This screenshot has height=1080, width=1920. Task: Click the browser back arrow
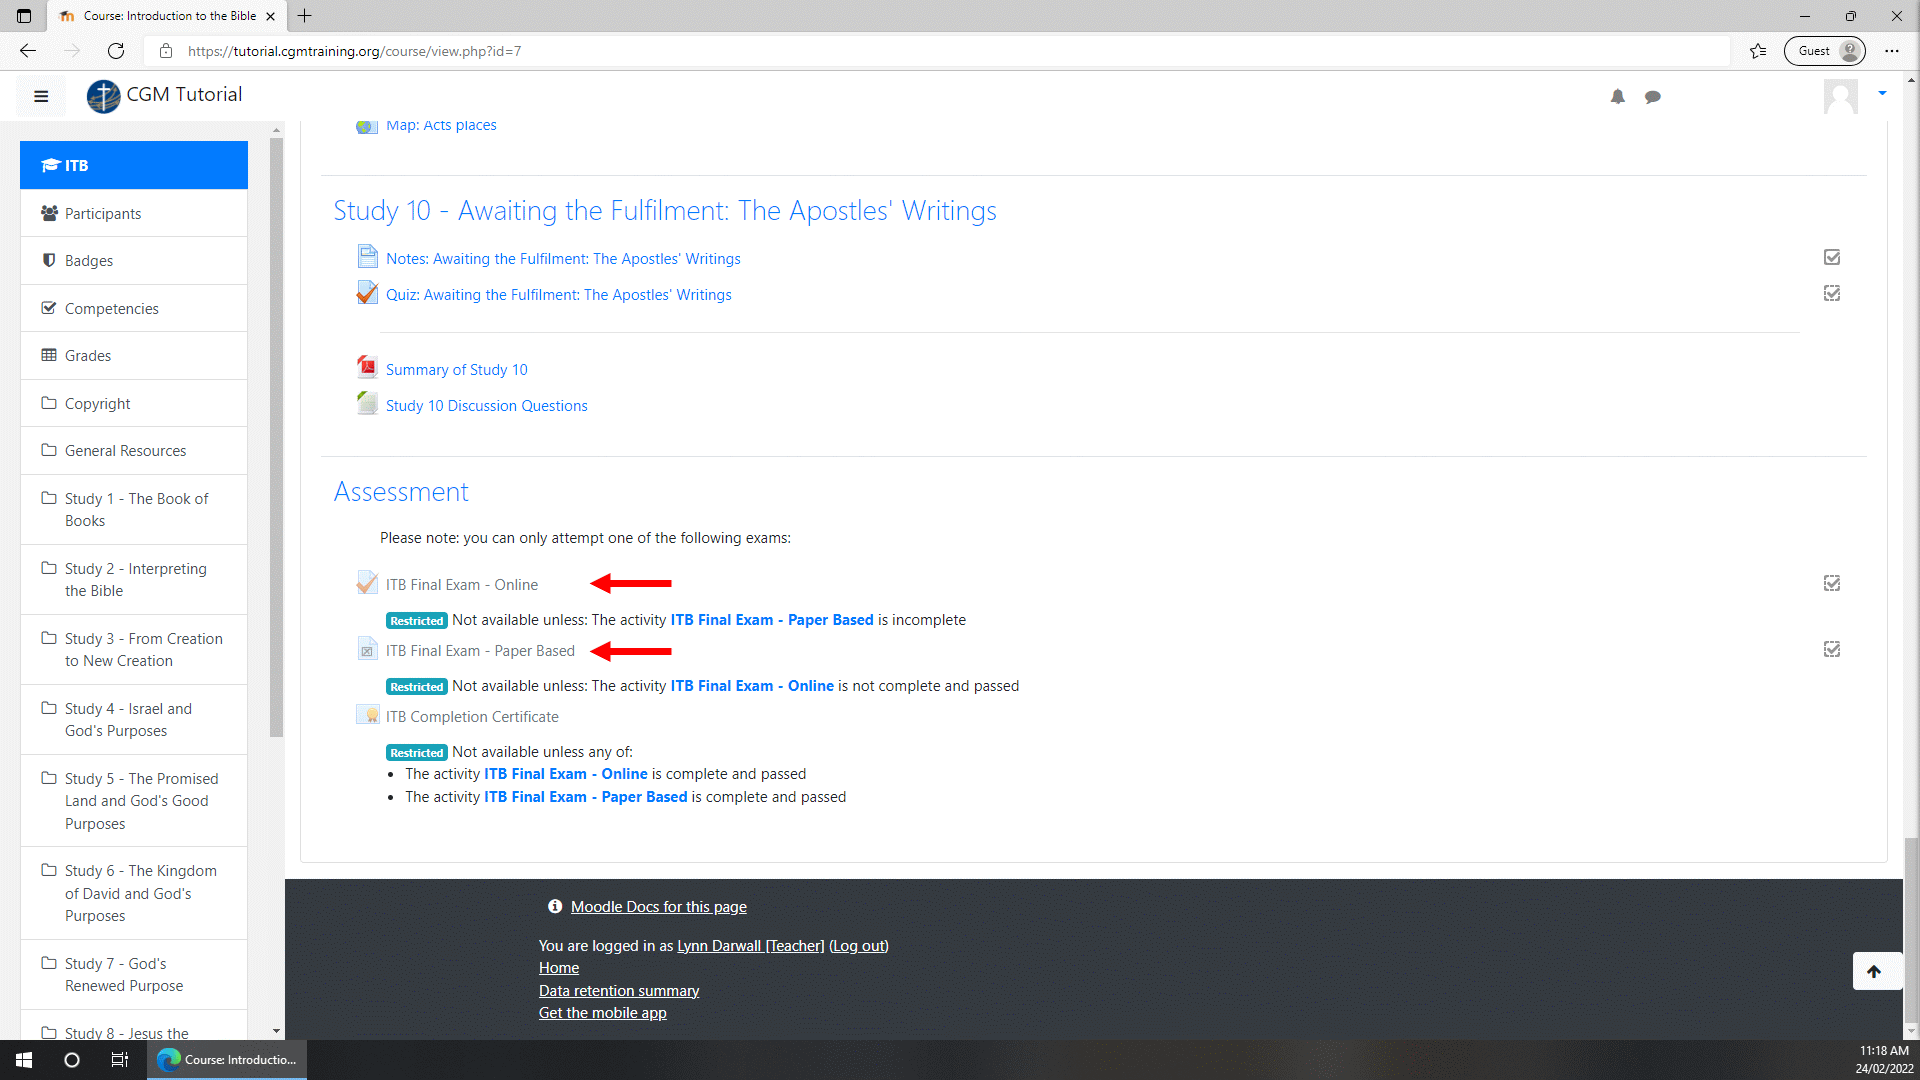(28, 51)
